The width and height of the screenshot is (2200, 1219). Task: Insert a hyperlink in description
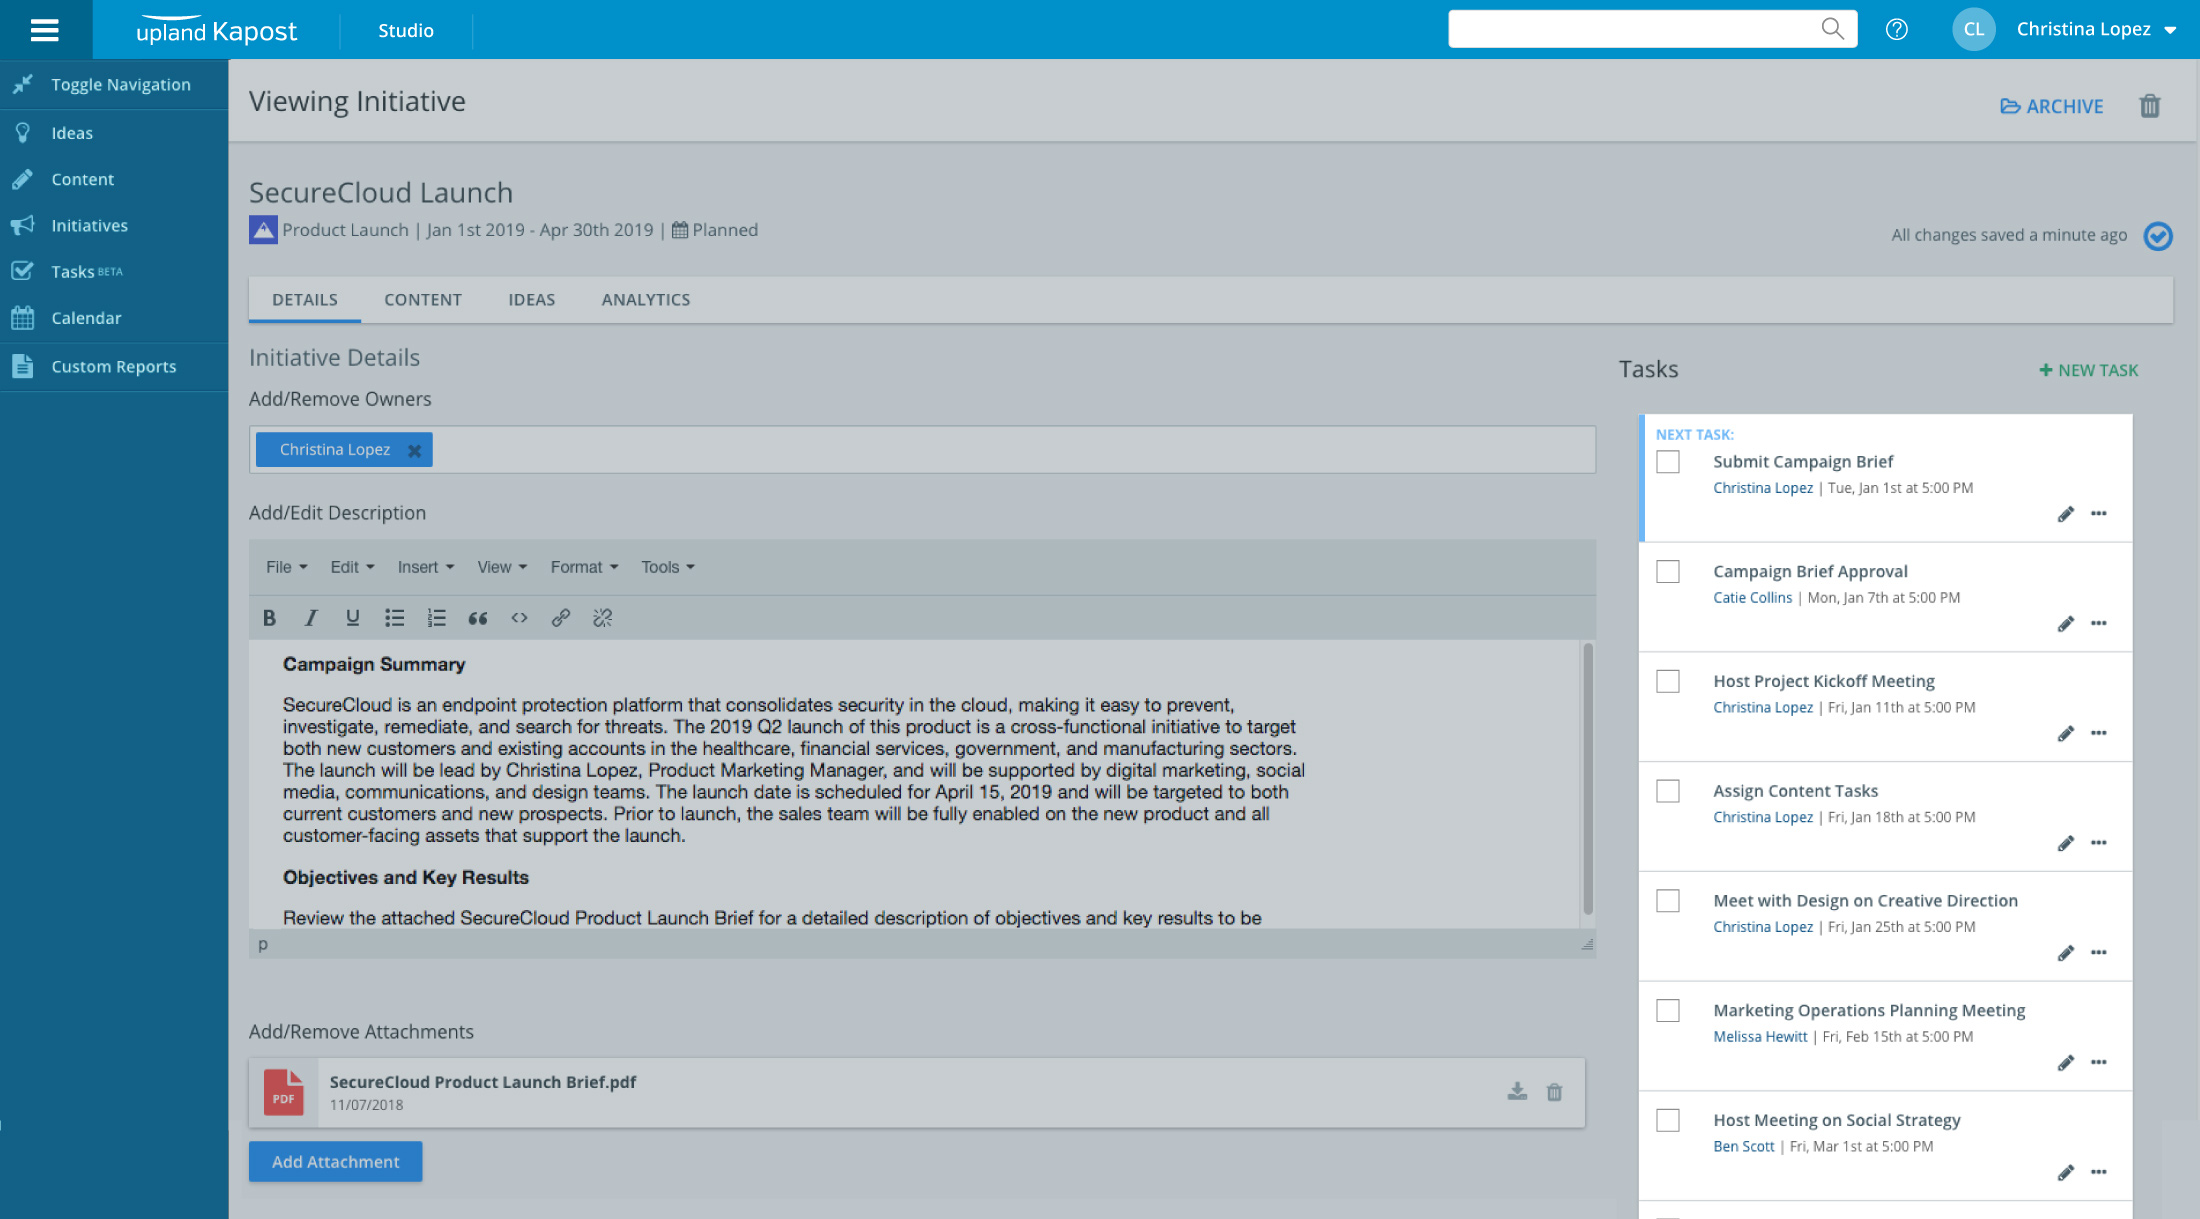point(561,618)
